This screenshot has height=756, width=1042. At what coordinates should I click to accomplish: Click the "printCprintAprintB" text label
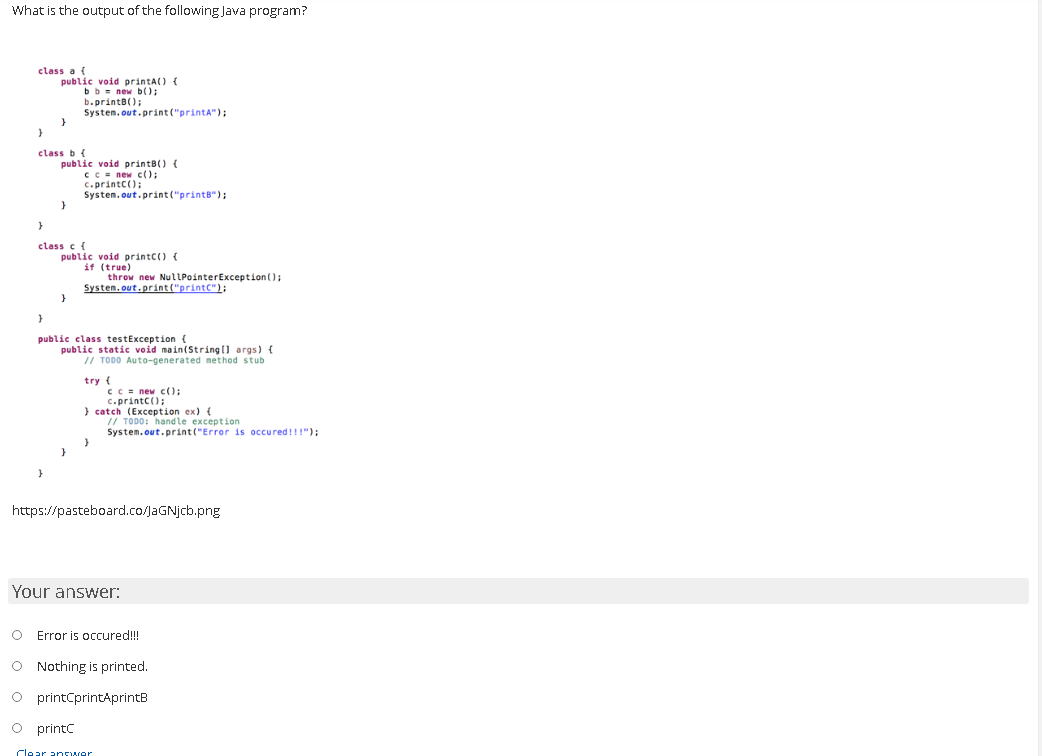[x=91, y=697]
